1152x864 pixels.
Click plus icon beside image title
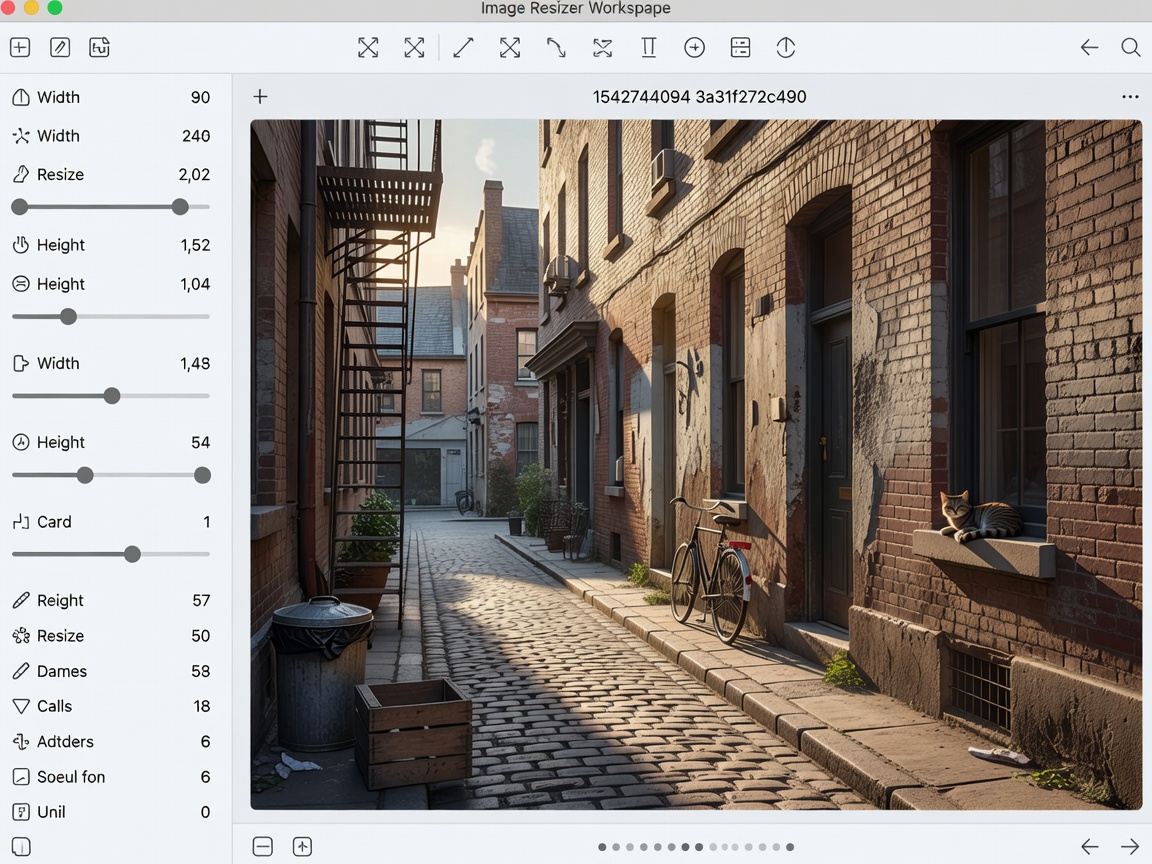(x=260, y=96)
